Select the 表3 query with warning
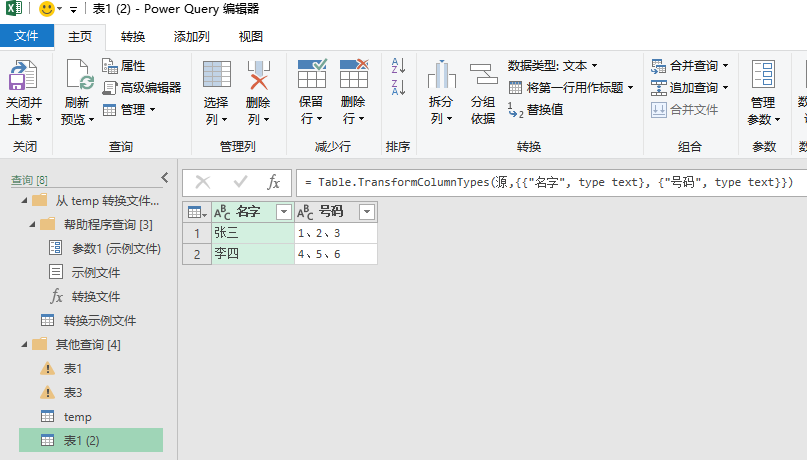The image size is (807, 460). tap(61, 393)
